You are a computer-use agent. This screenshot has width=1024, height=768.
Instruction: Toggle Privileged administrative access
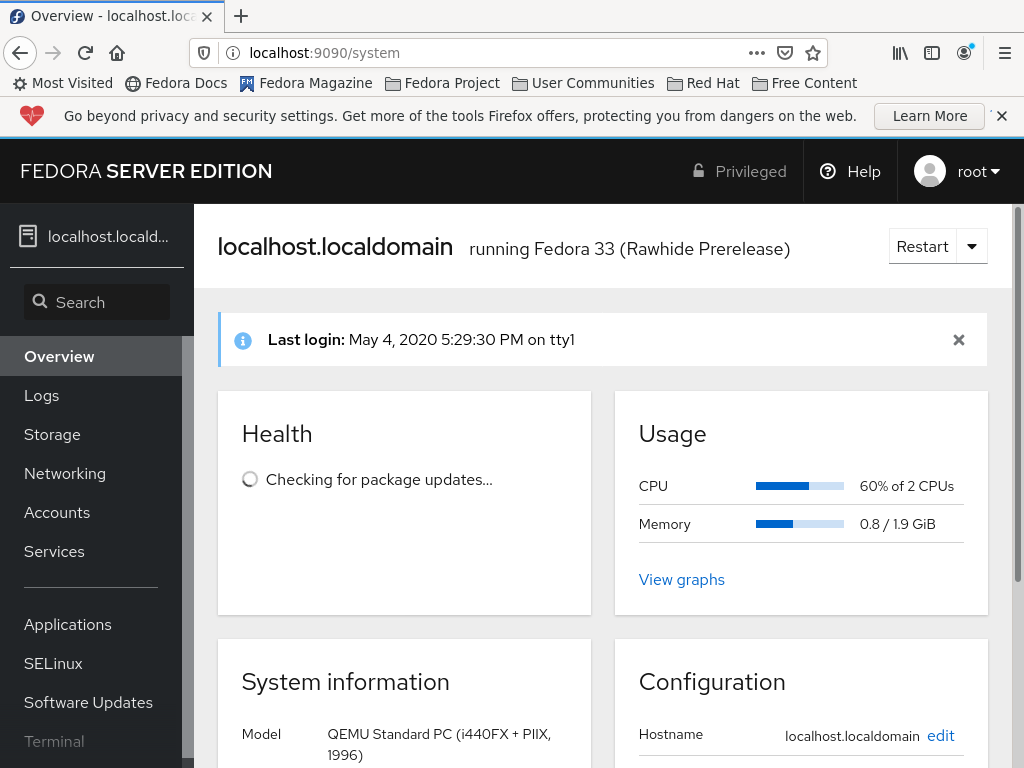(x=739, y=171)
